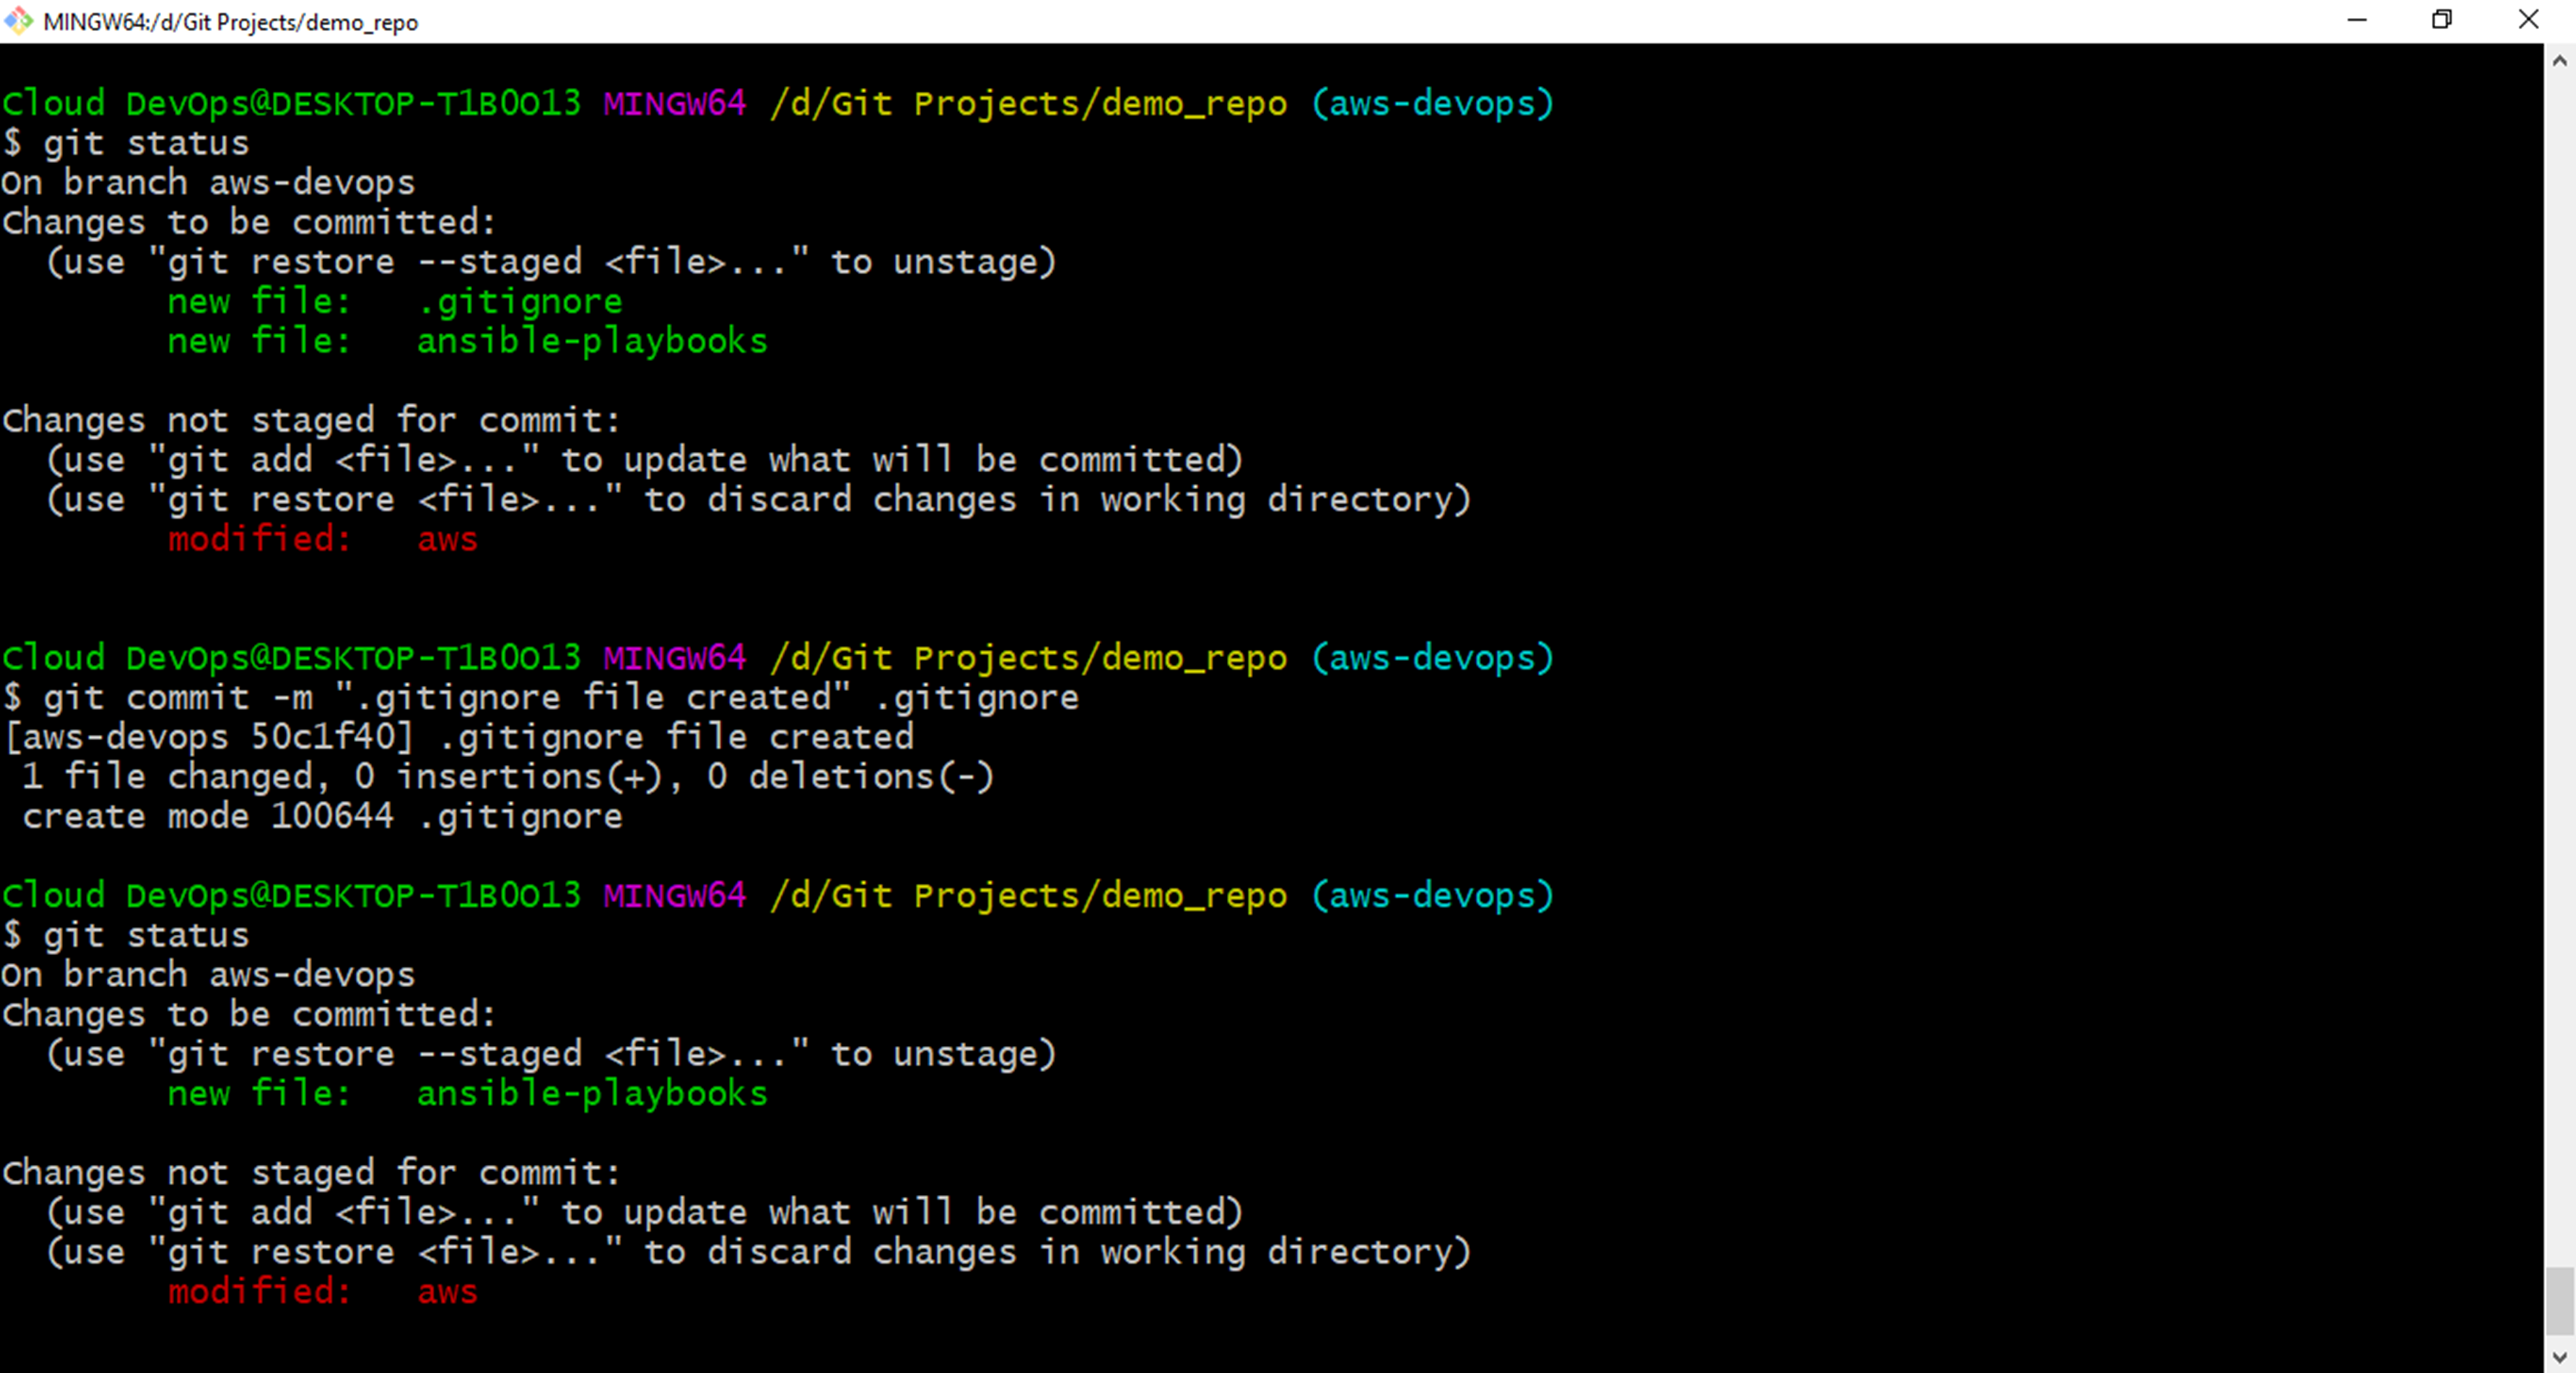This screenshot has width=2576, height=1373.
Task: Click the magenta 'MINGW64' label in the prompt
Action: click(x=674, y=102)
